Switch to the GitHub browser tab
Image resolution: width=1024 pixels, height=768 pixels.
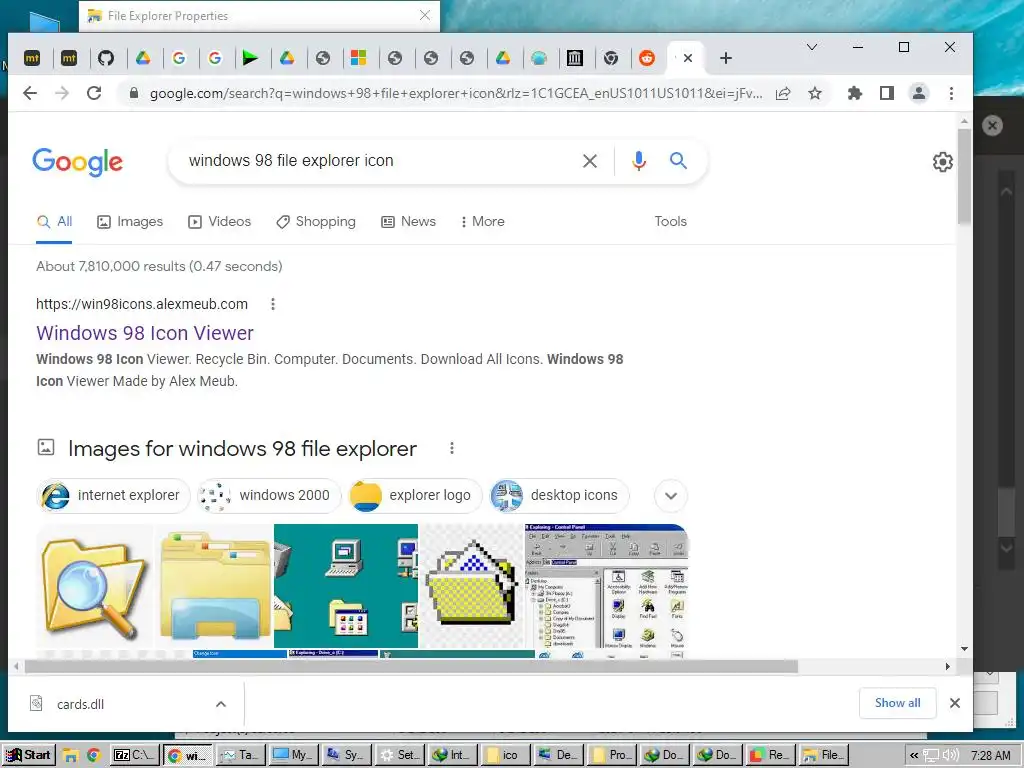[106, 58]
